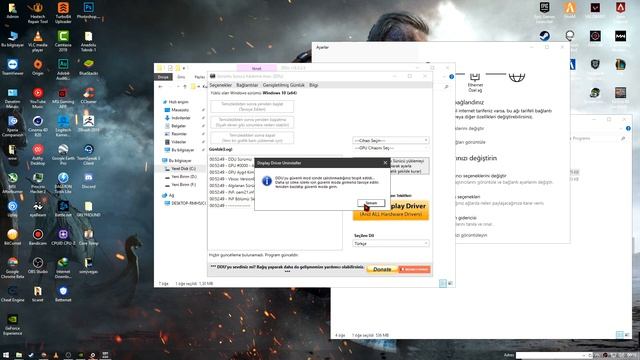
Task: Open the Türkçe language dropdown
Action: (391, 243)
